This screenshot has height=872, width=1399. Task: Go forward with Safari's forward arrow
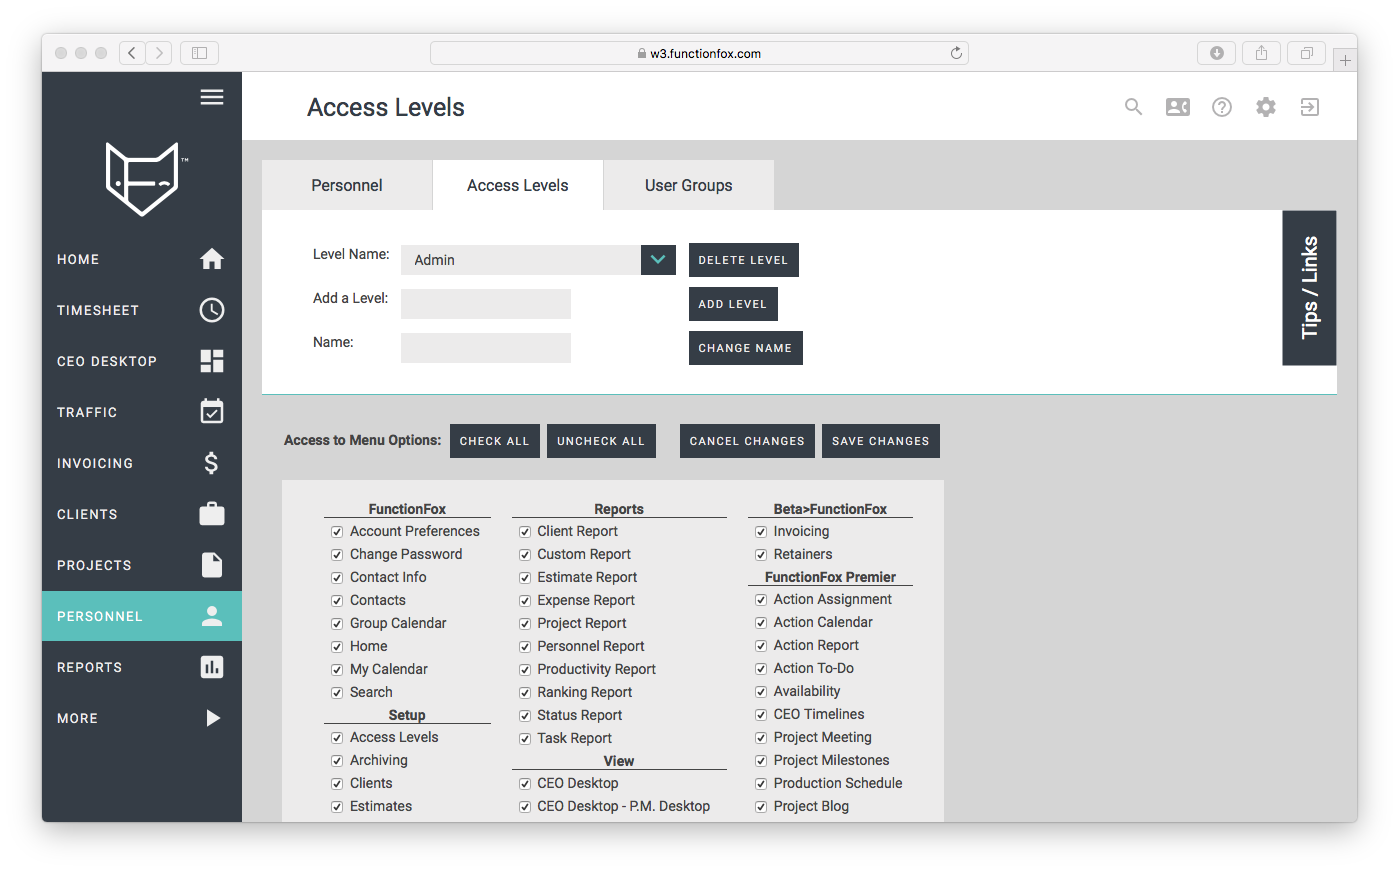(159, 53)
